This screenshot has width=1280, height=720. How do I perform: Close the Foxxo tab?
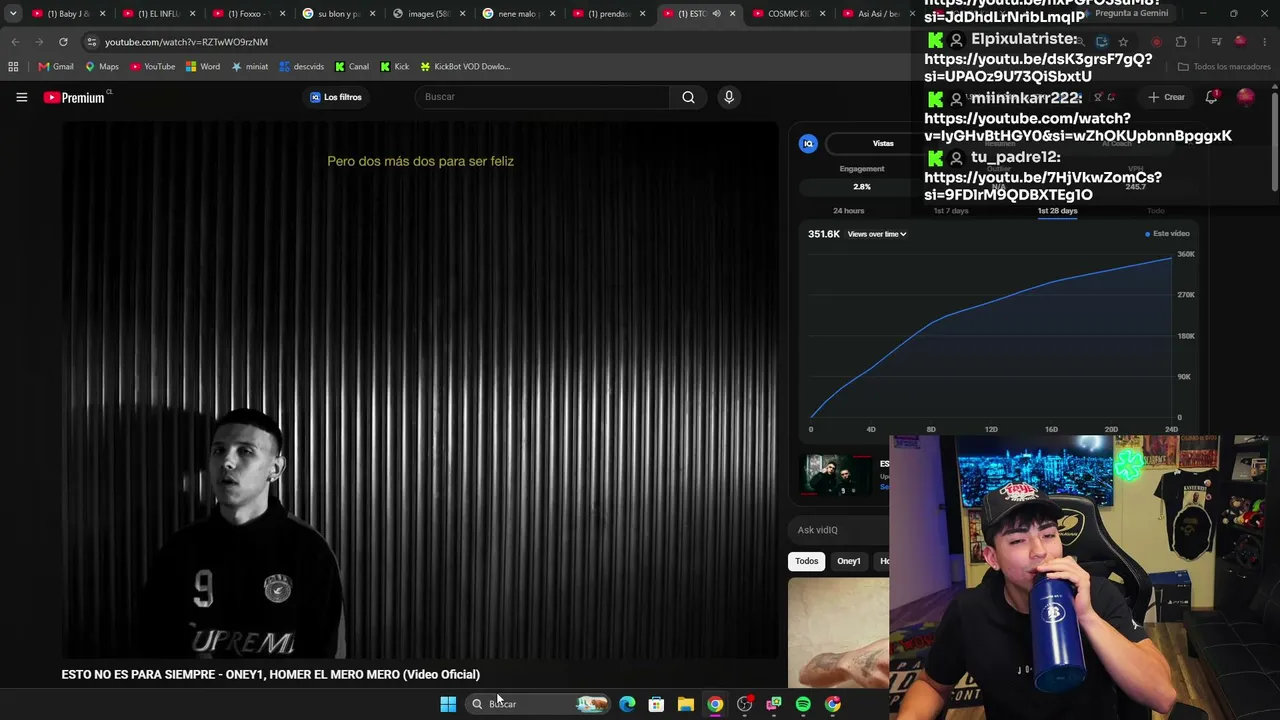[283, 14]
